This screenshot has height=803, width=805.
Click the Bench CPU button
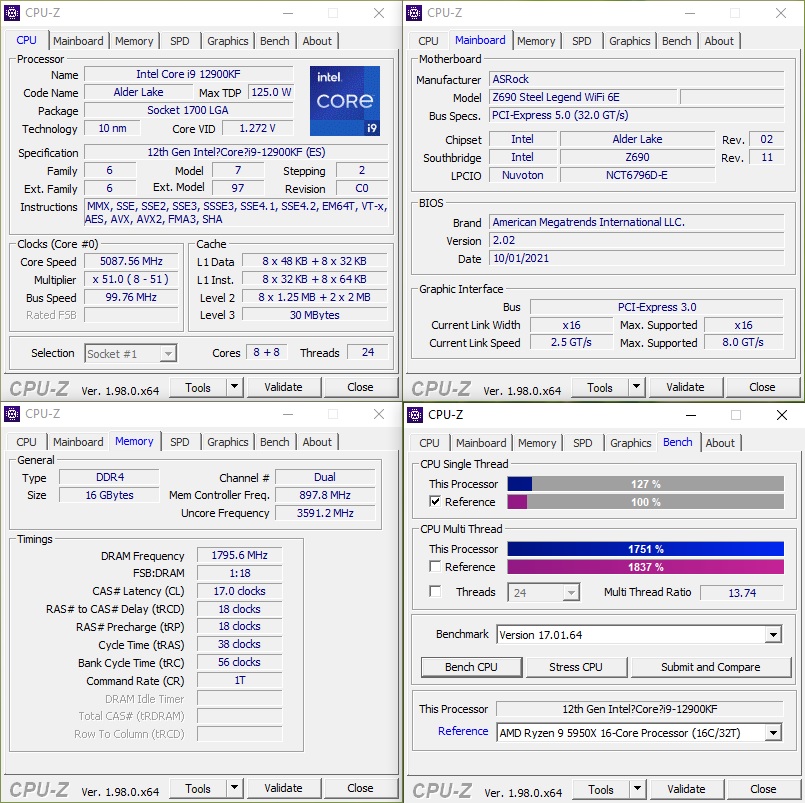pyautogui.click(x=471, y=667)
